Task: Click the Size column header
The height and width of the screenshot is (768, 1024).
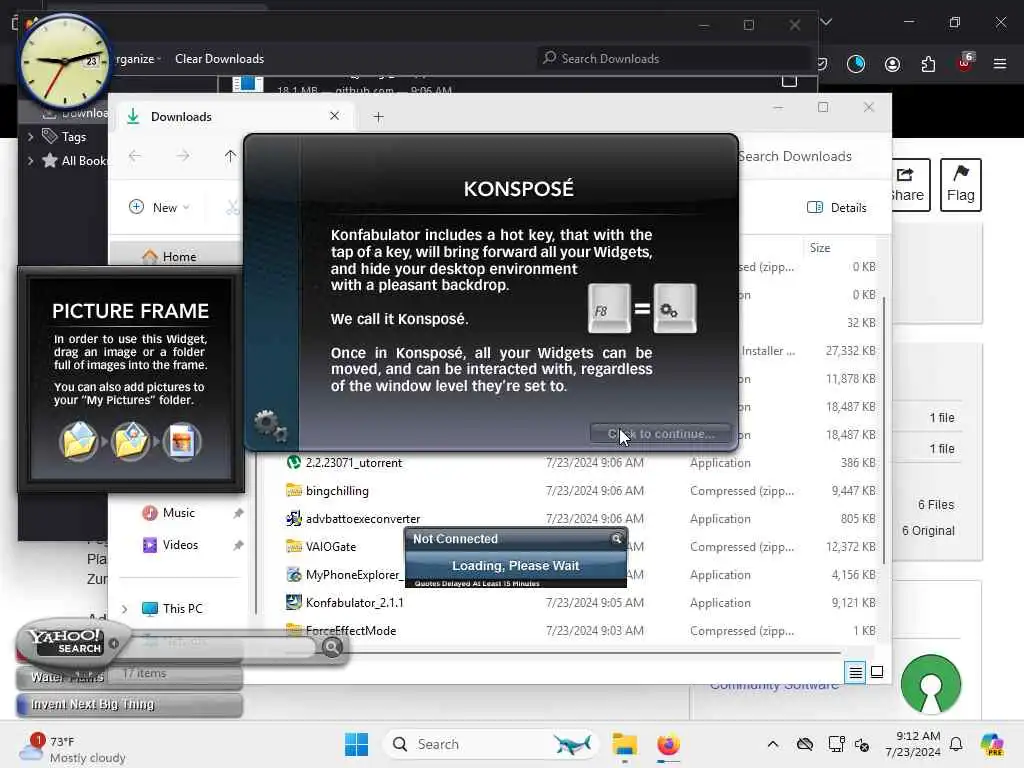Action: (820, 248)
